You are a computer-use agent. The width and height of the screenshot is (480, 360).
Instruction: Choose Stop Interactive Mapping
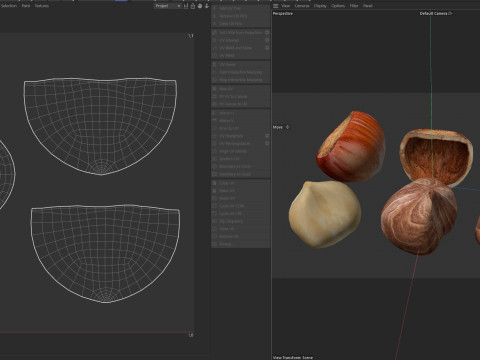pyautogui.click(x=241, y=80)
